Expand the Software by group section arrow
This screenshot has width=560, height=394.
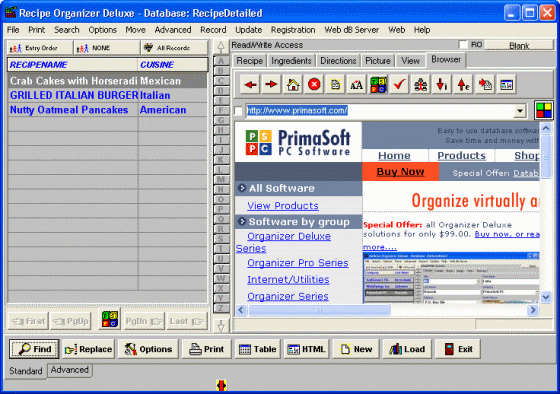pos(242,222)
